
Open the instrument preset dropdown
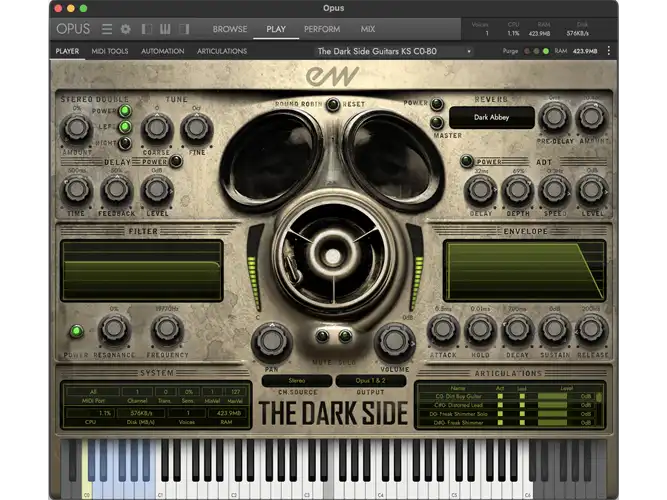(395, 51)
